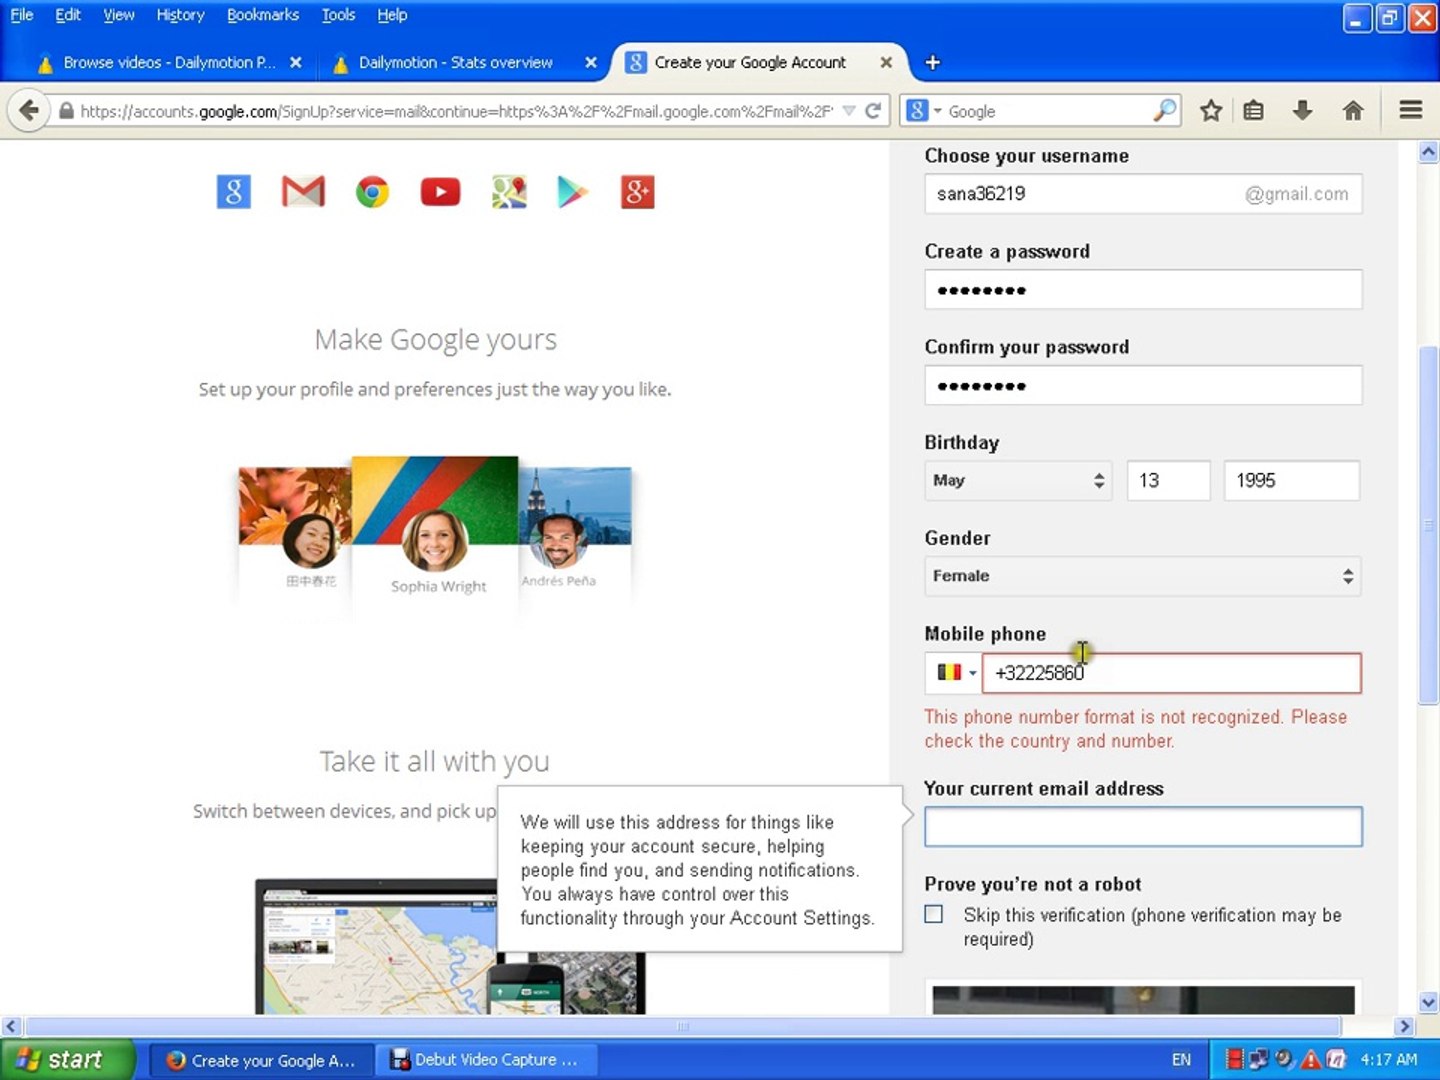Click the red tray icon beside EN
The image size is (1440, 1080).
pyautogui.click(x=1234, y=1059)
